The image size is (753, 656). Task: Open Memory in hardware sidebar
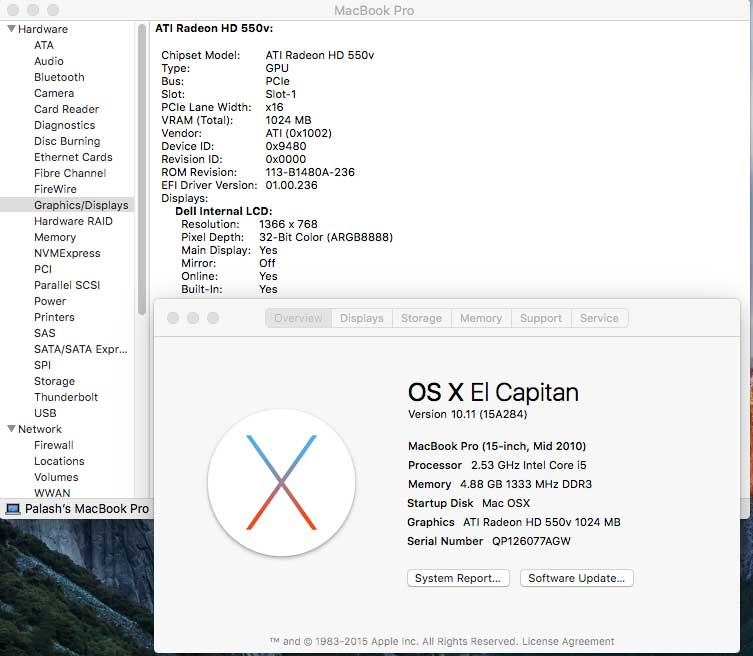[55, 237]
